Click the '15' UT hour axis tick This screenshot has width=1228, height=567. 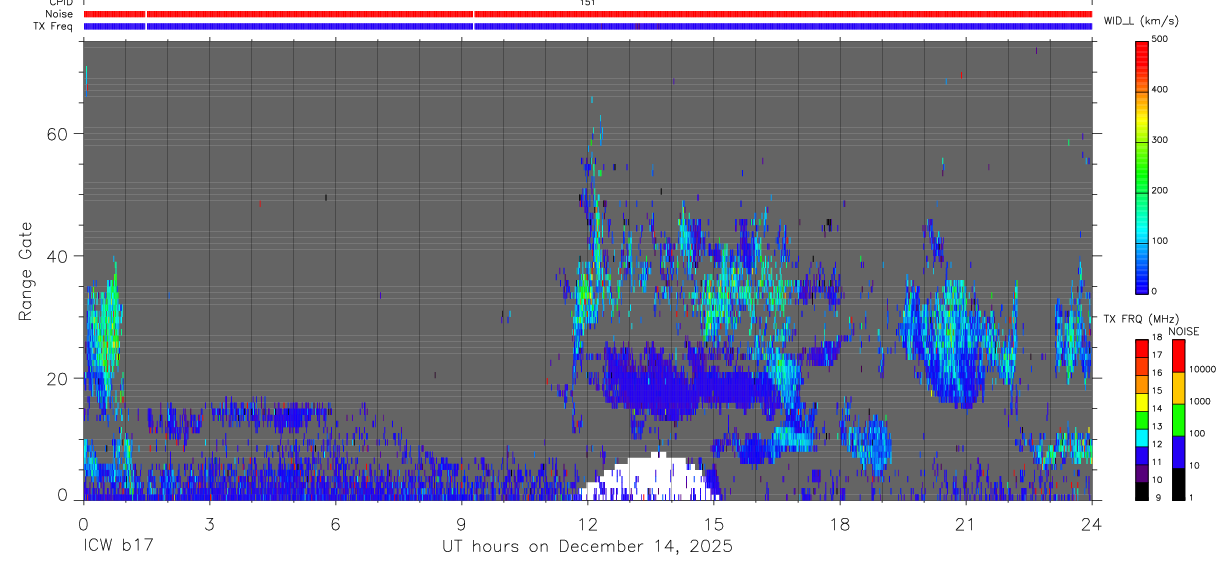714,522
